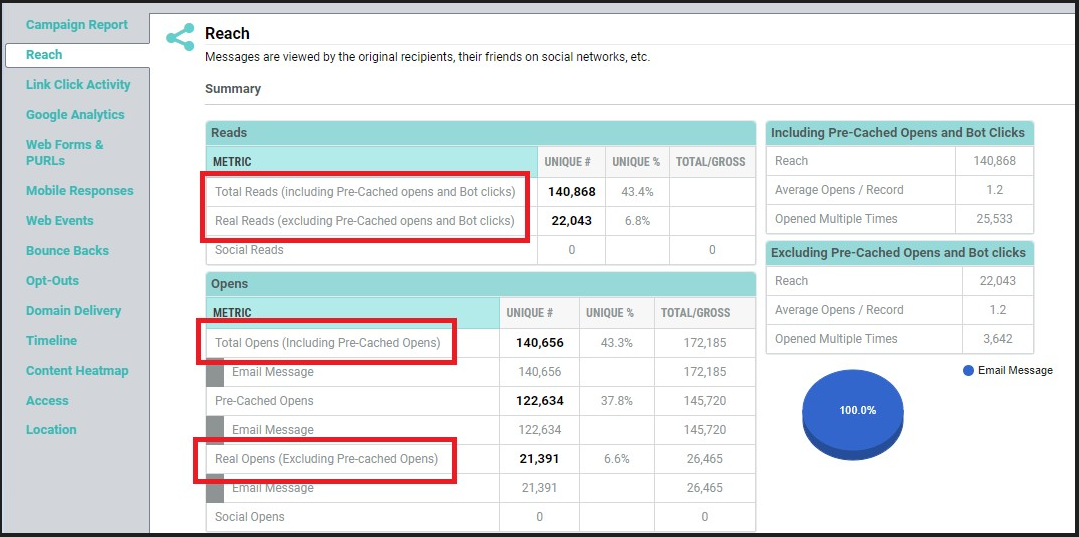Open Web Forms & PURLs section

pos(65,152)
